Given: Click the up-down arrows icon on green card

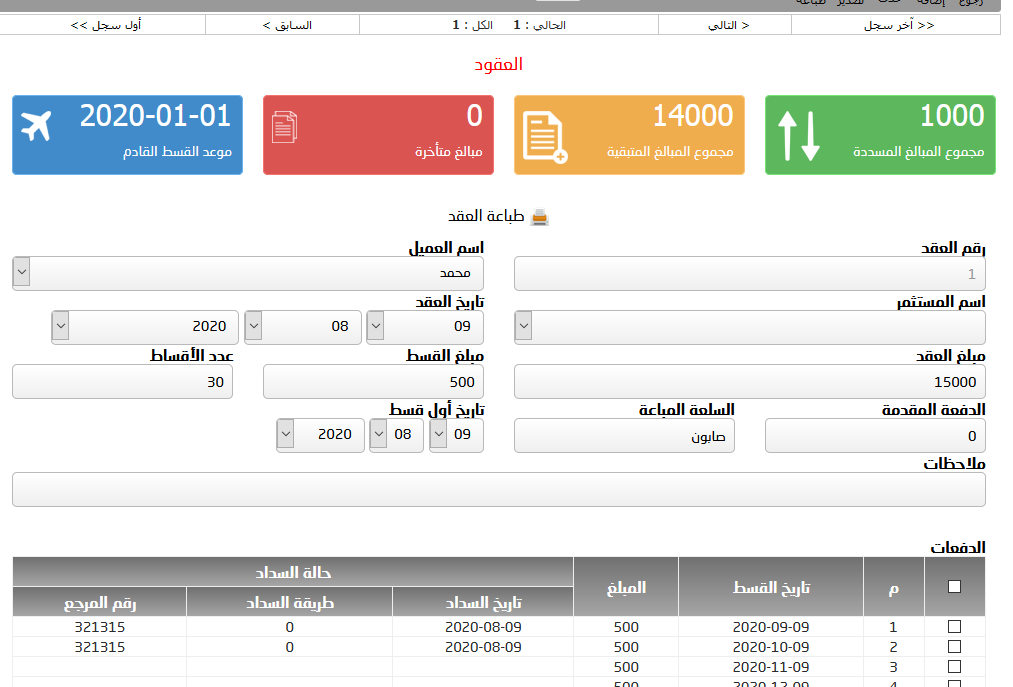Looking at the screenshot, I should point(798,136).
